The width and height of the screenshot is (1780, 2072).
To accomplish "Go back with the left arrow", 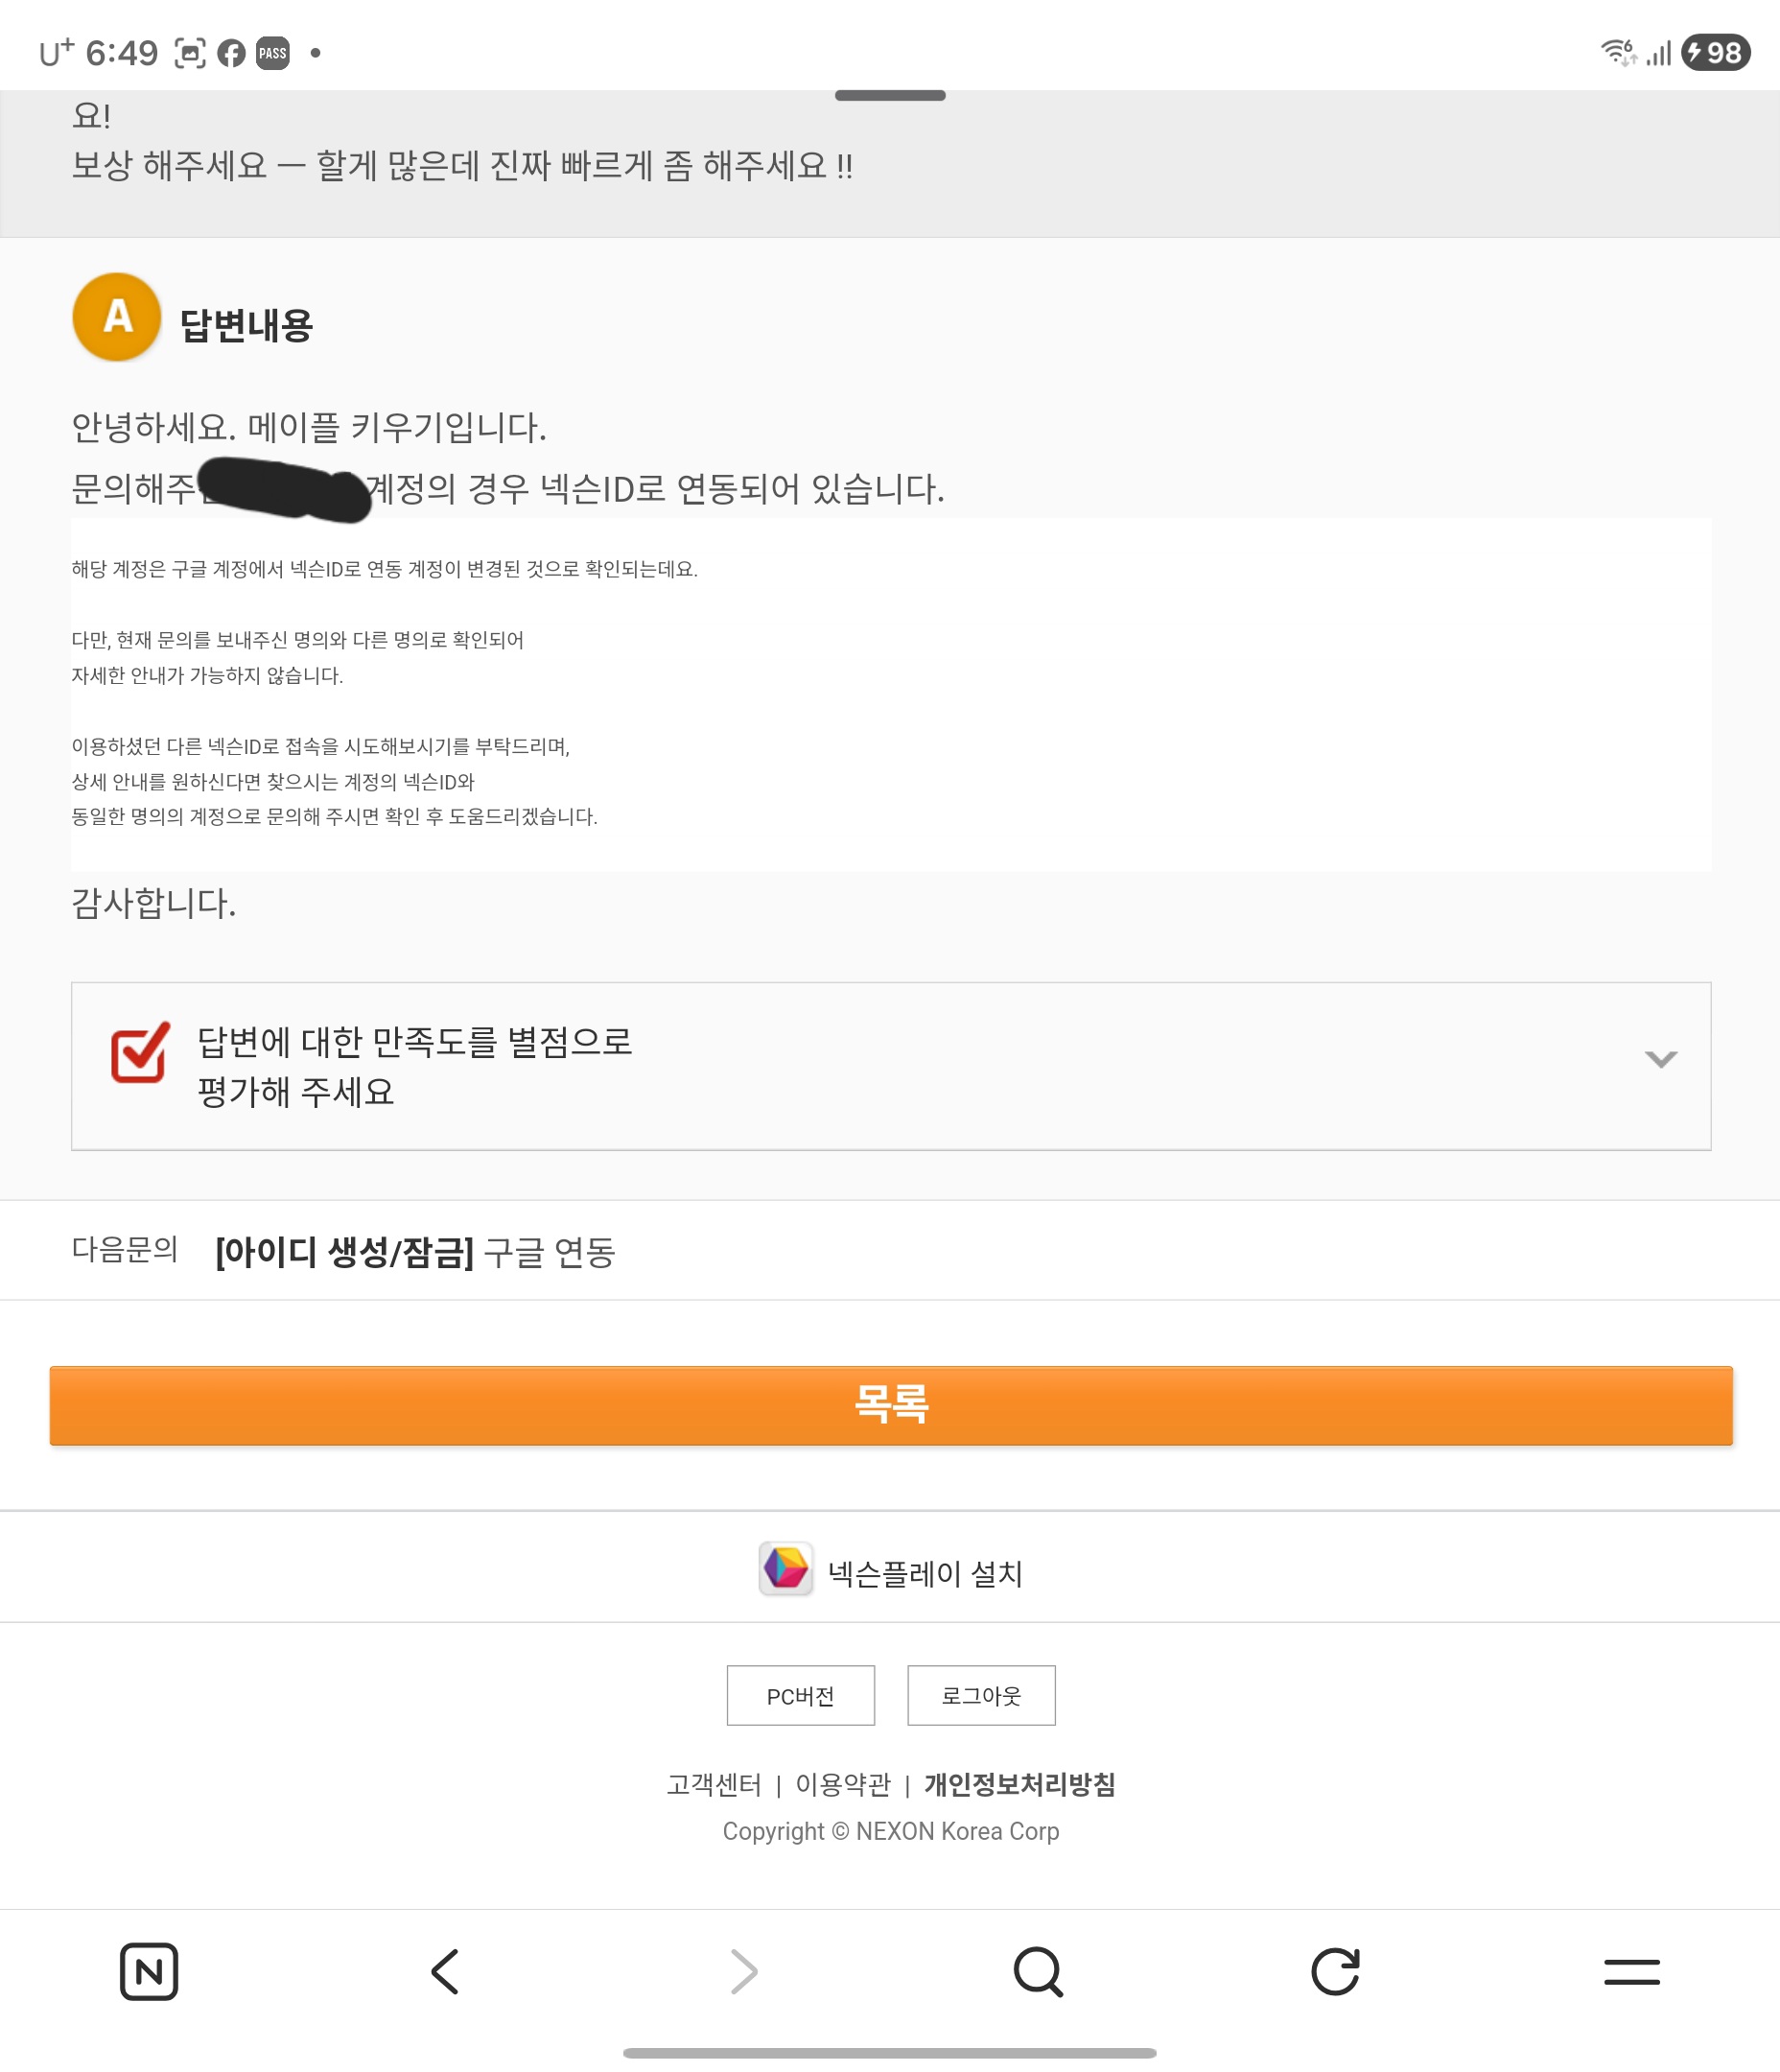I will (x=445, y=1971).
